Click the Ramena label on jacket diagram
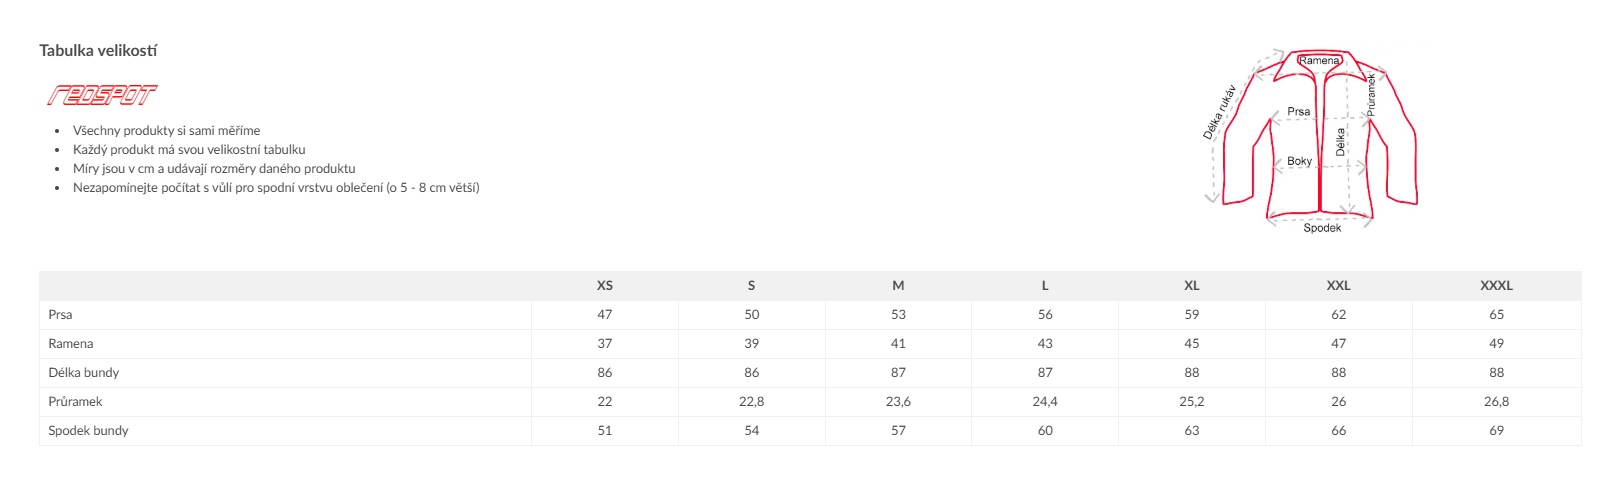1618x487 pixels. (x=1319, y=61)
